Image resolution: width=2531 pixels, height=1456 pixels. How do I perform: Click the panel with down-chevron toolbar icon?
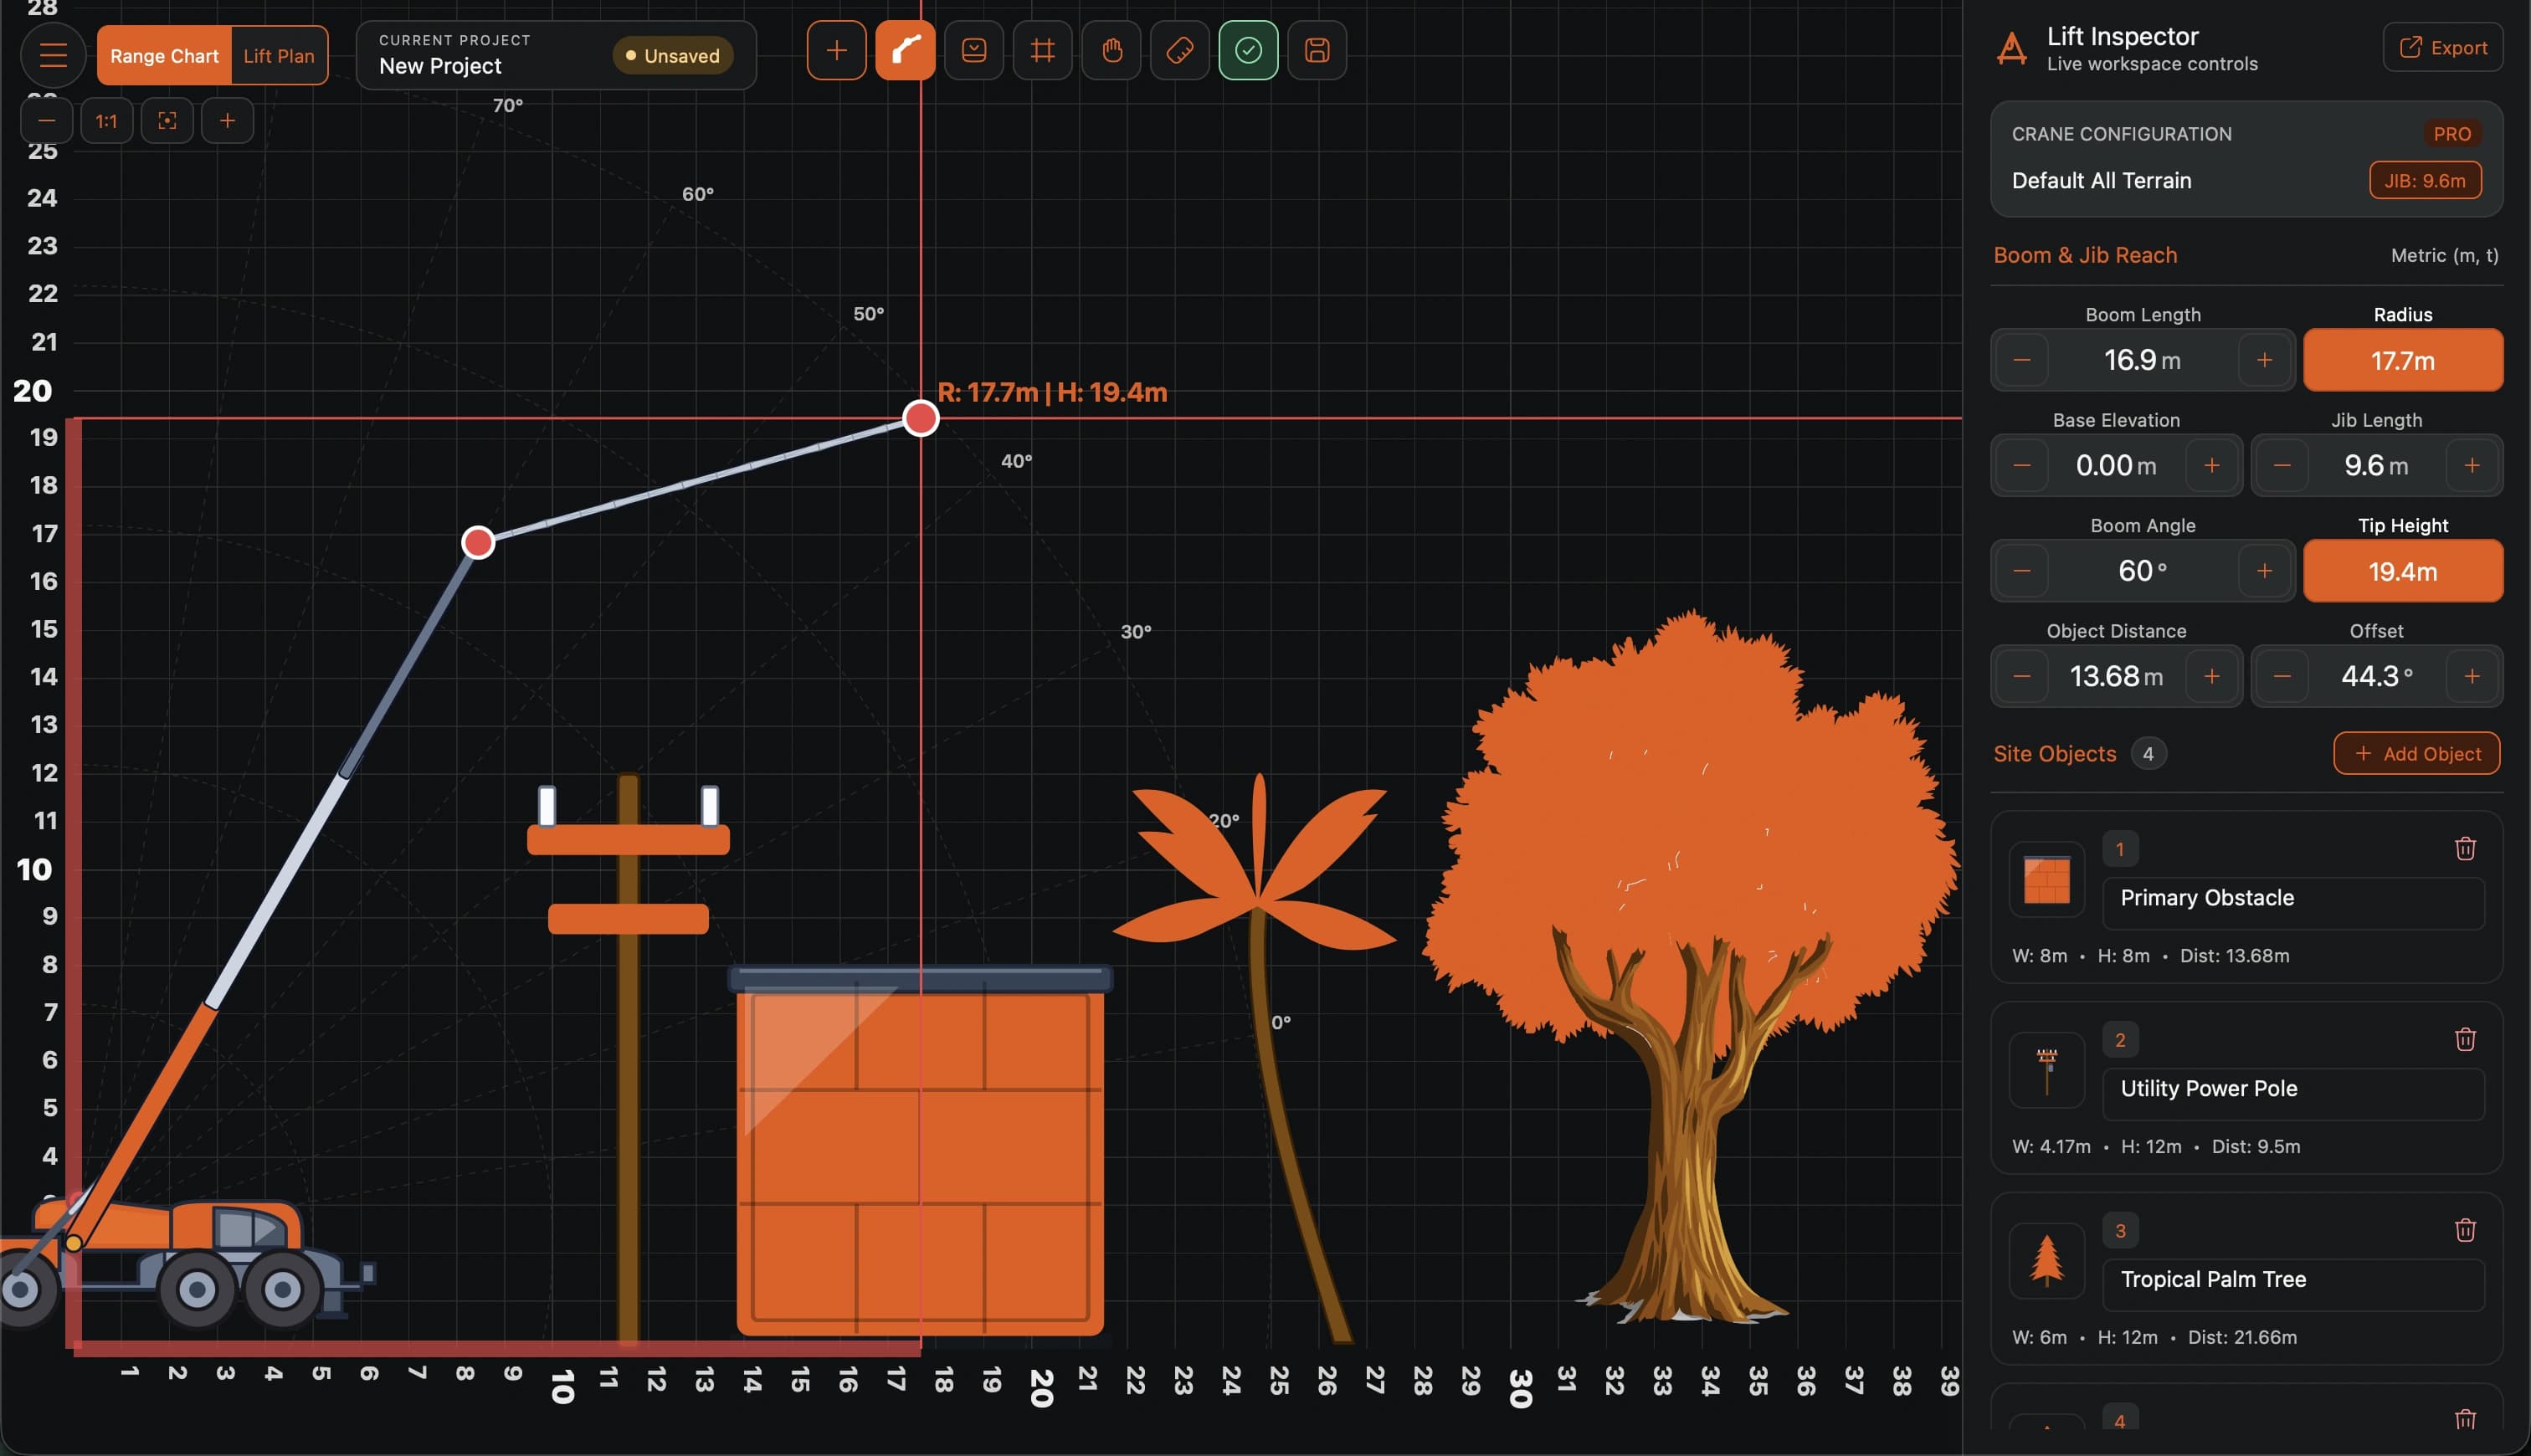click(974, 50)
